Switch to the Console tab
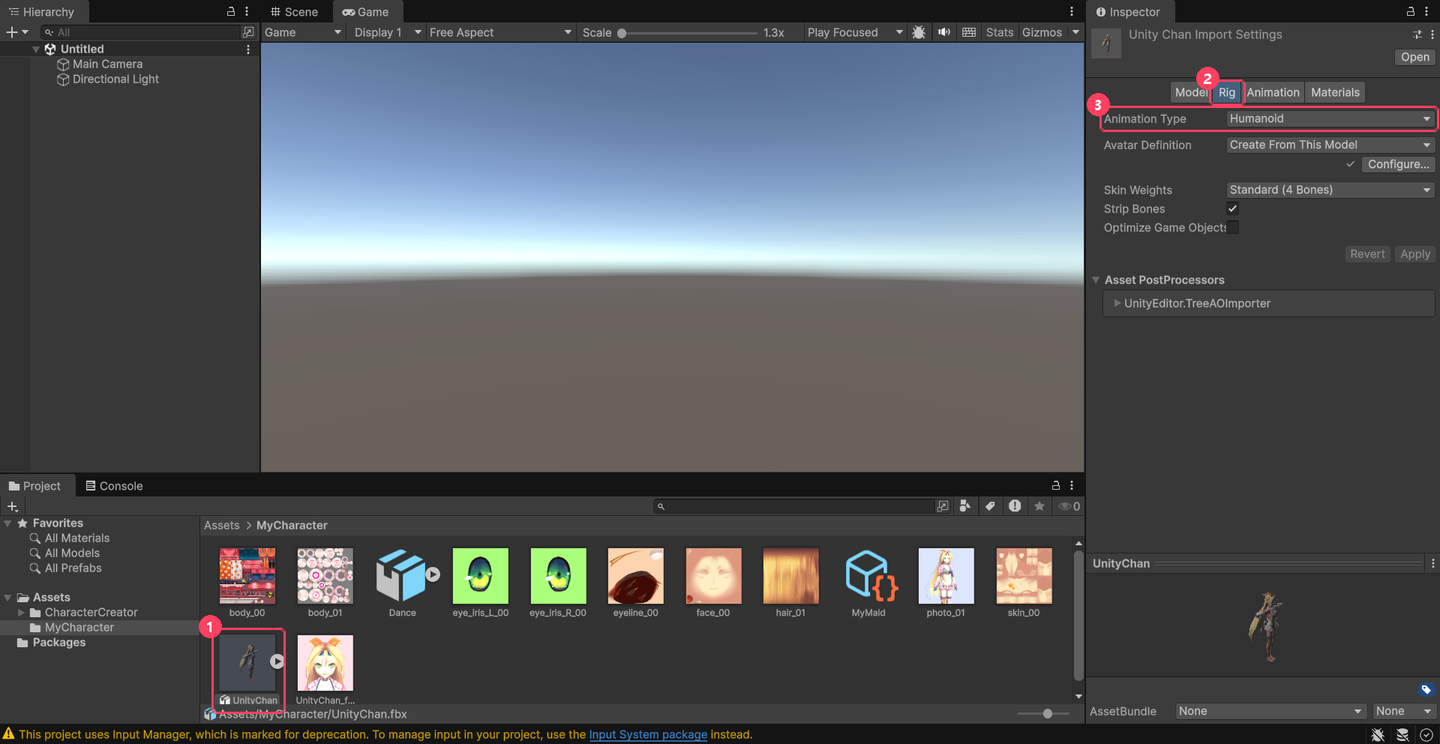The image size is (1440, 744). coord(114,486)
